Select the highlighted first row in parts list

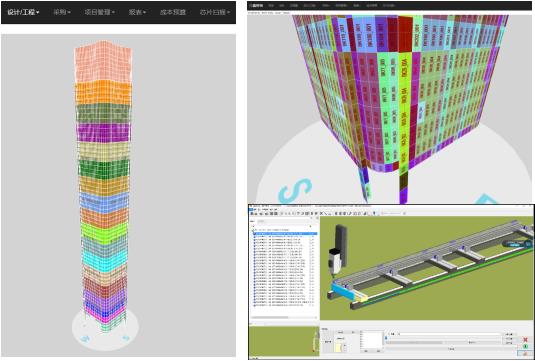[x=285, y=234]
